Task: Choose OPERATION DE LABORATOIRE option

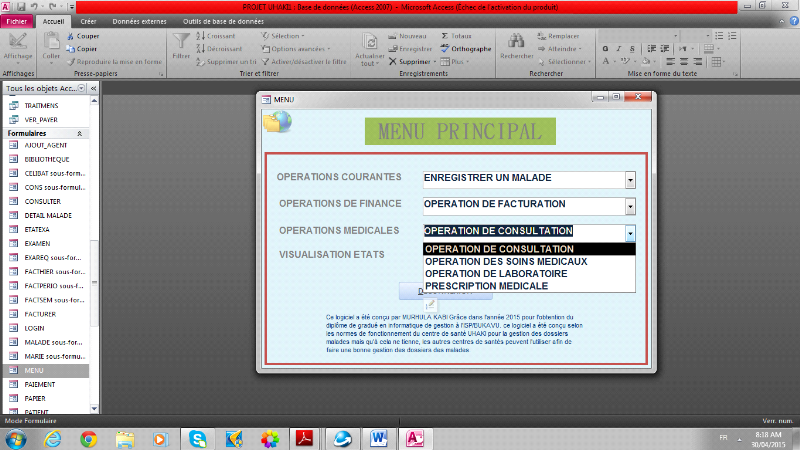Action: click(x=529, y=274)
